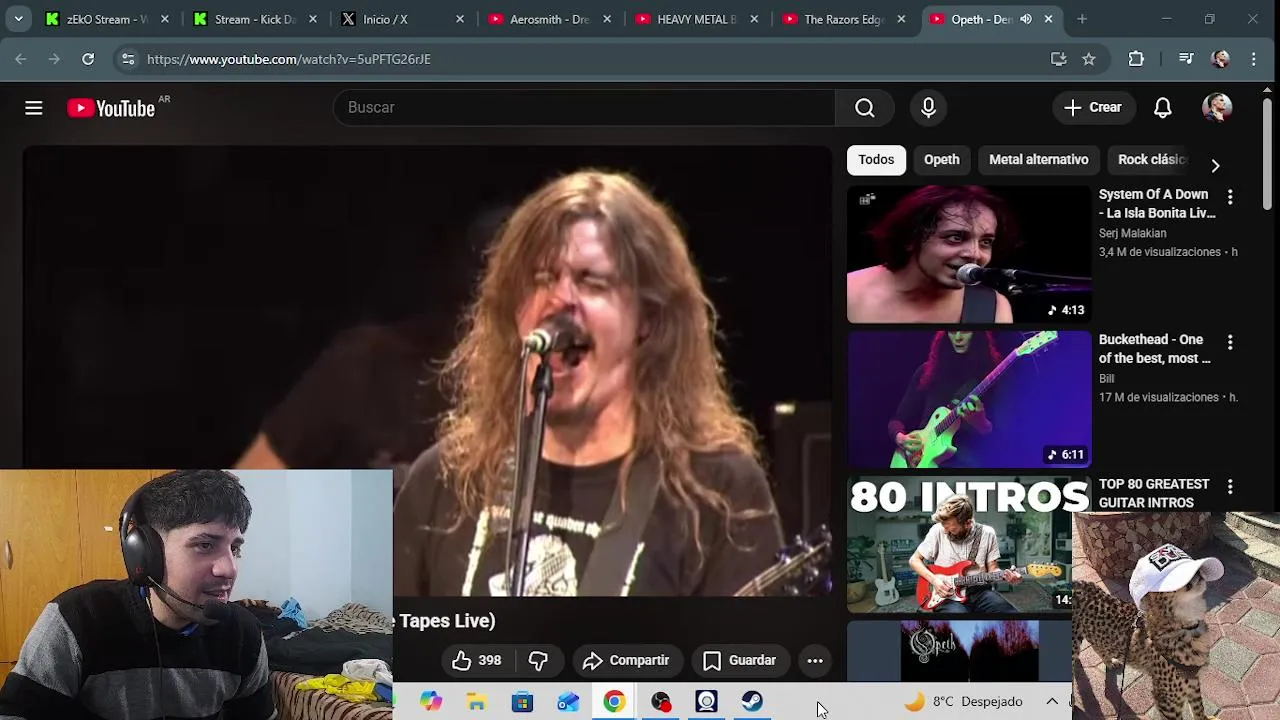
Task: Open TOP 80 GREATEST GUITAR INTROS title
Action: 1154,493
